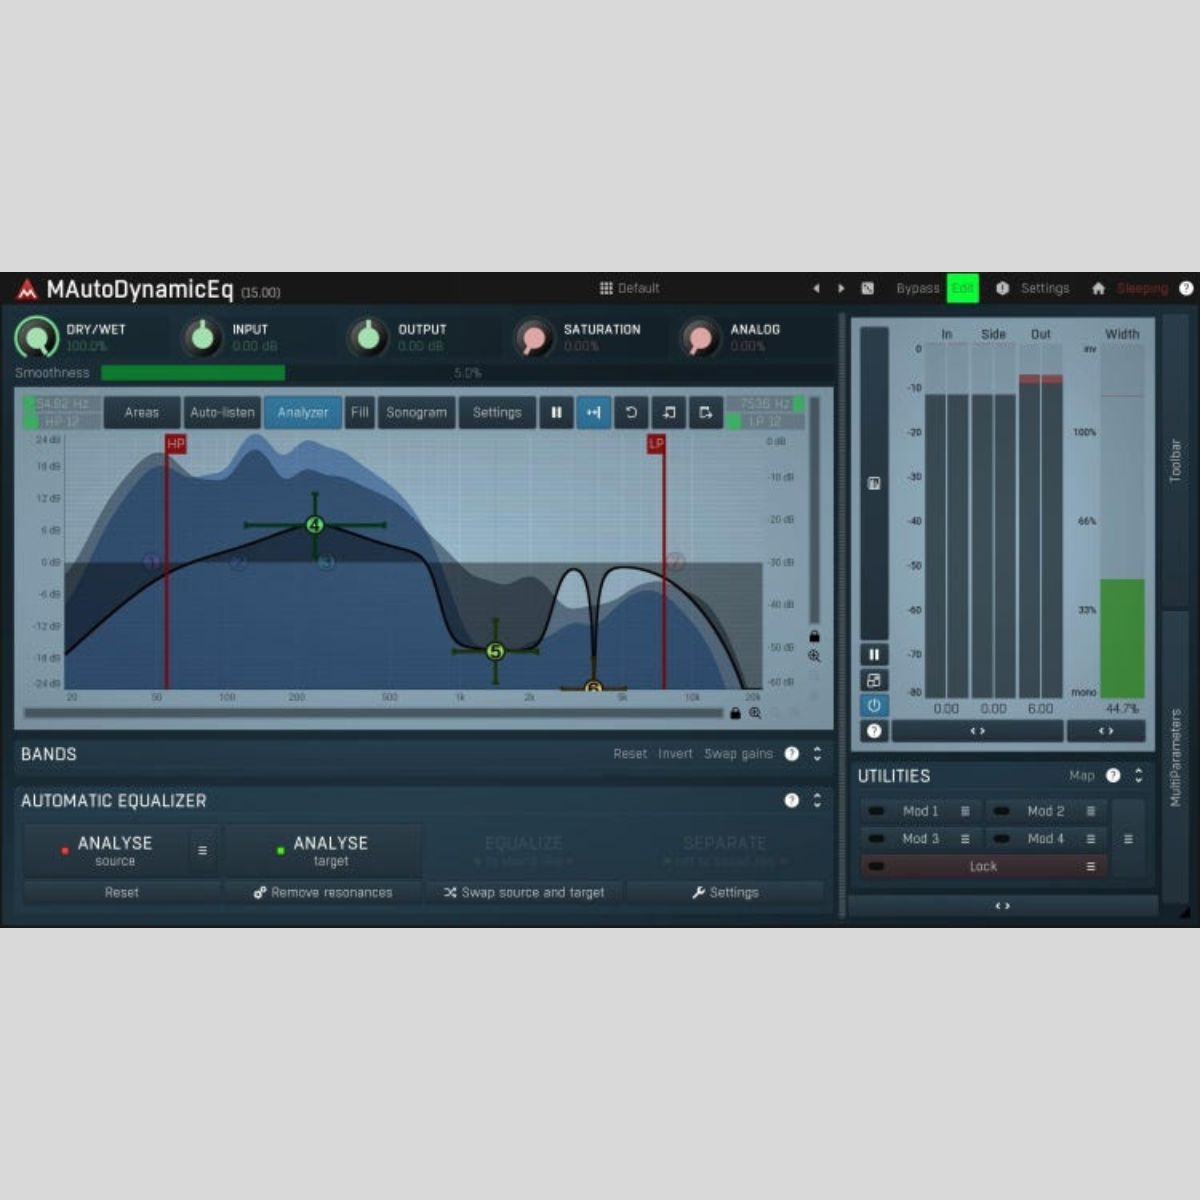Image resolution: width=1200 pixels, height=1200 pixels.
Task: Collapse the Automatic Equalizer section arrows
Action: [x=817, y=800]
